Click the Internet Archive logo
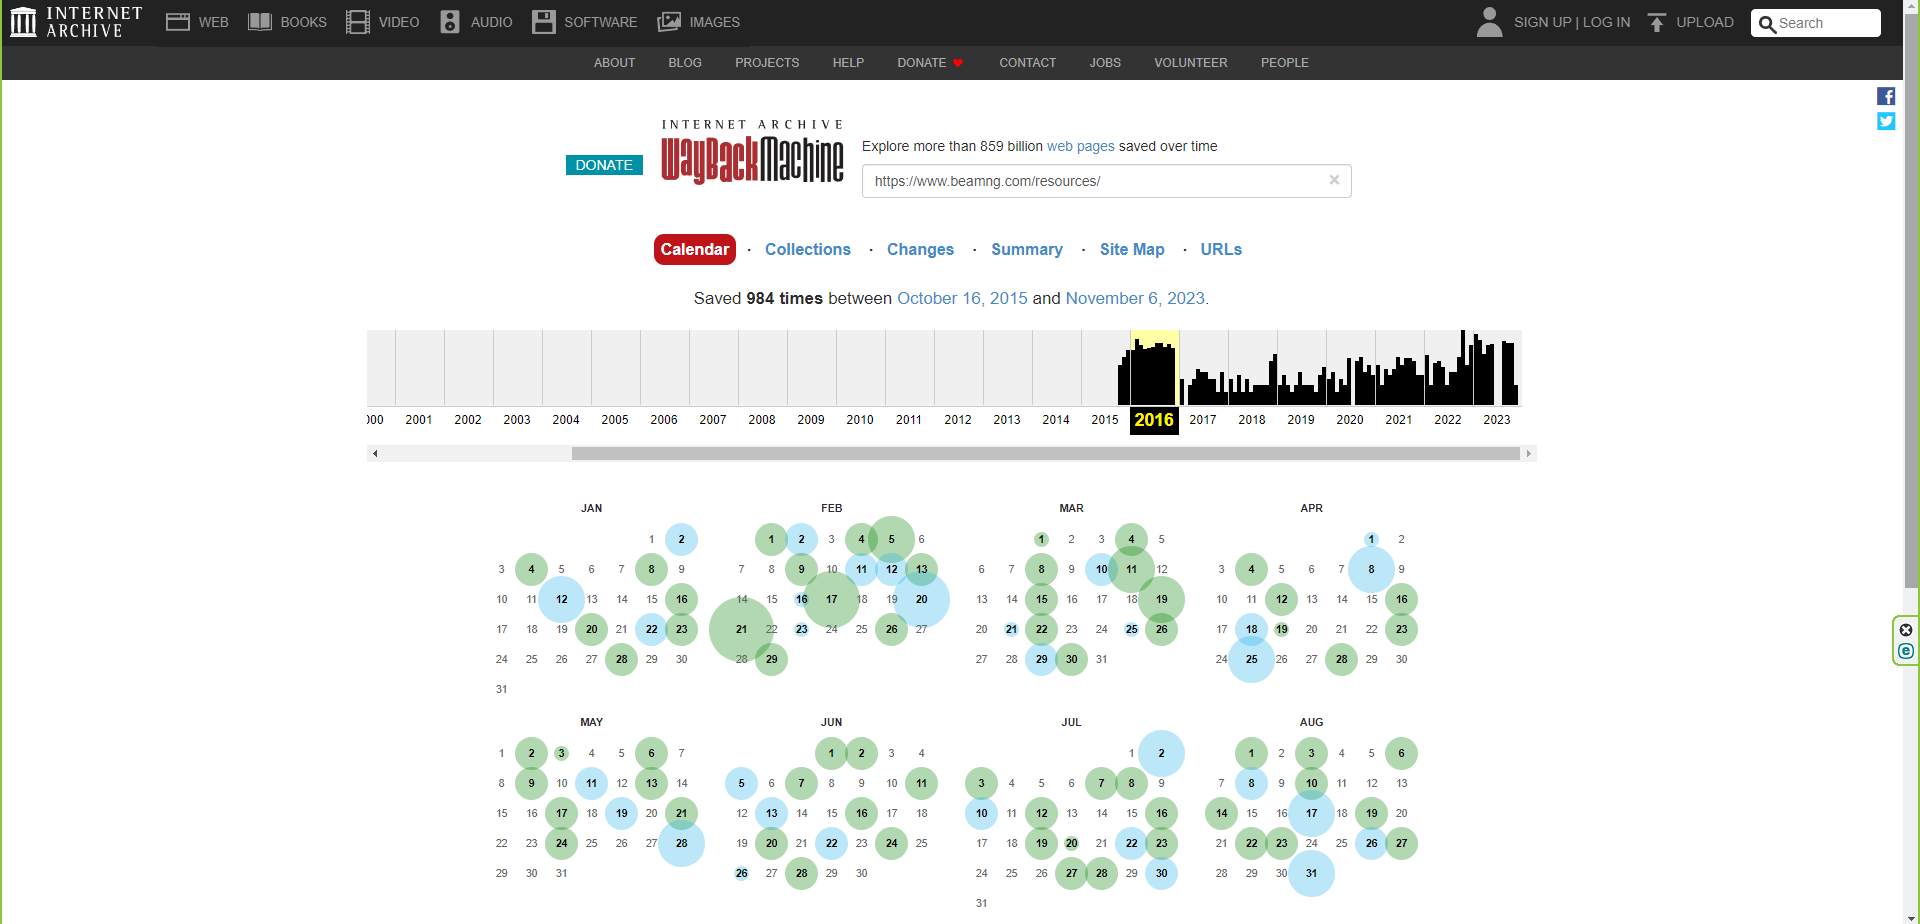 [x=76, y=22]
